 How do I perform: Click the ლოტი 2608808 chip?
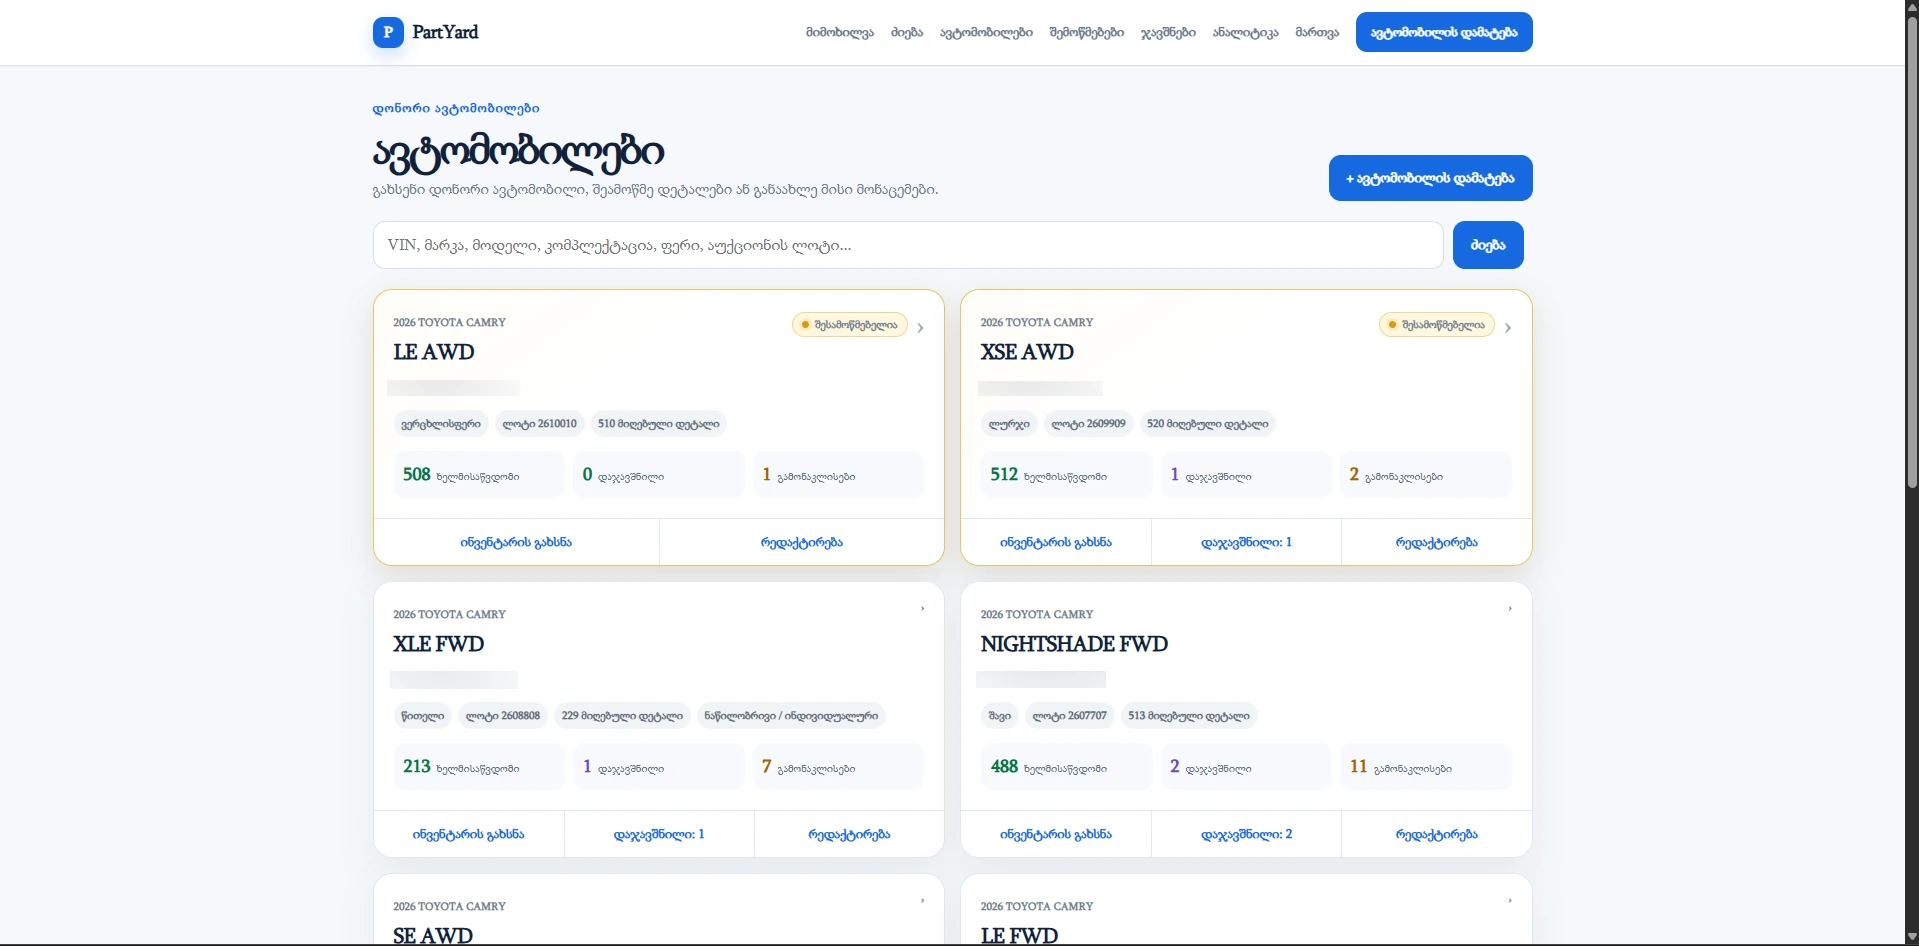coord(503,716)
